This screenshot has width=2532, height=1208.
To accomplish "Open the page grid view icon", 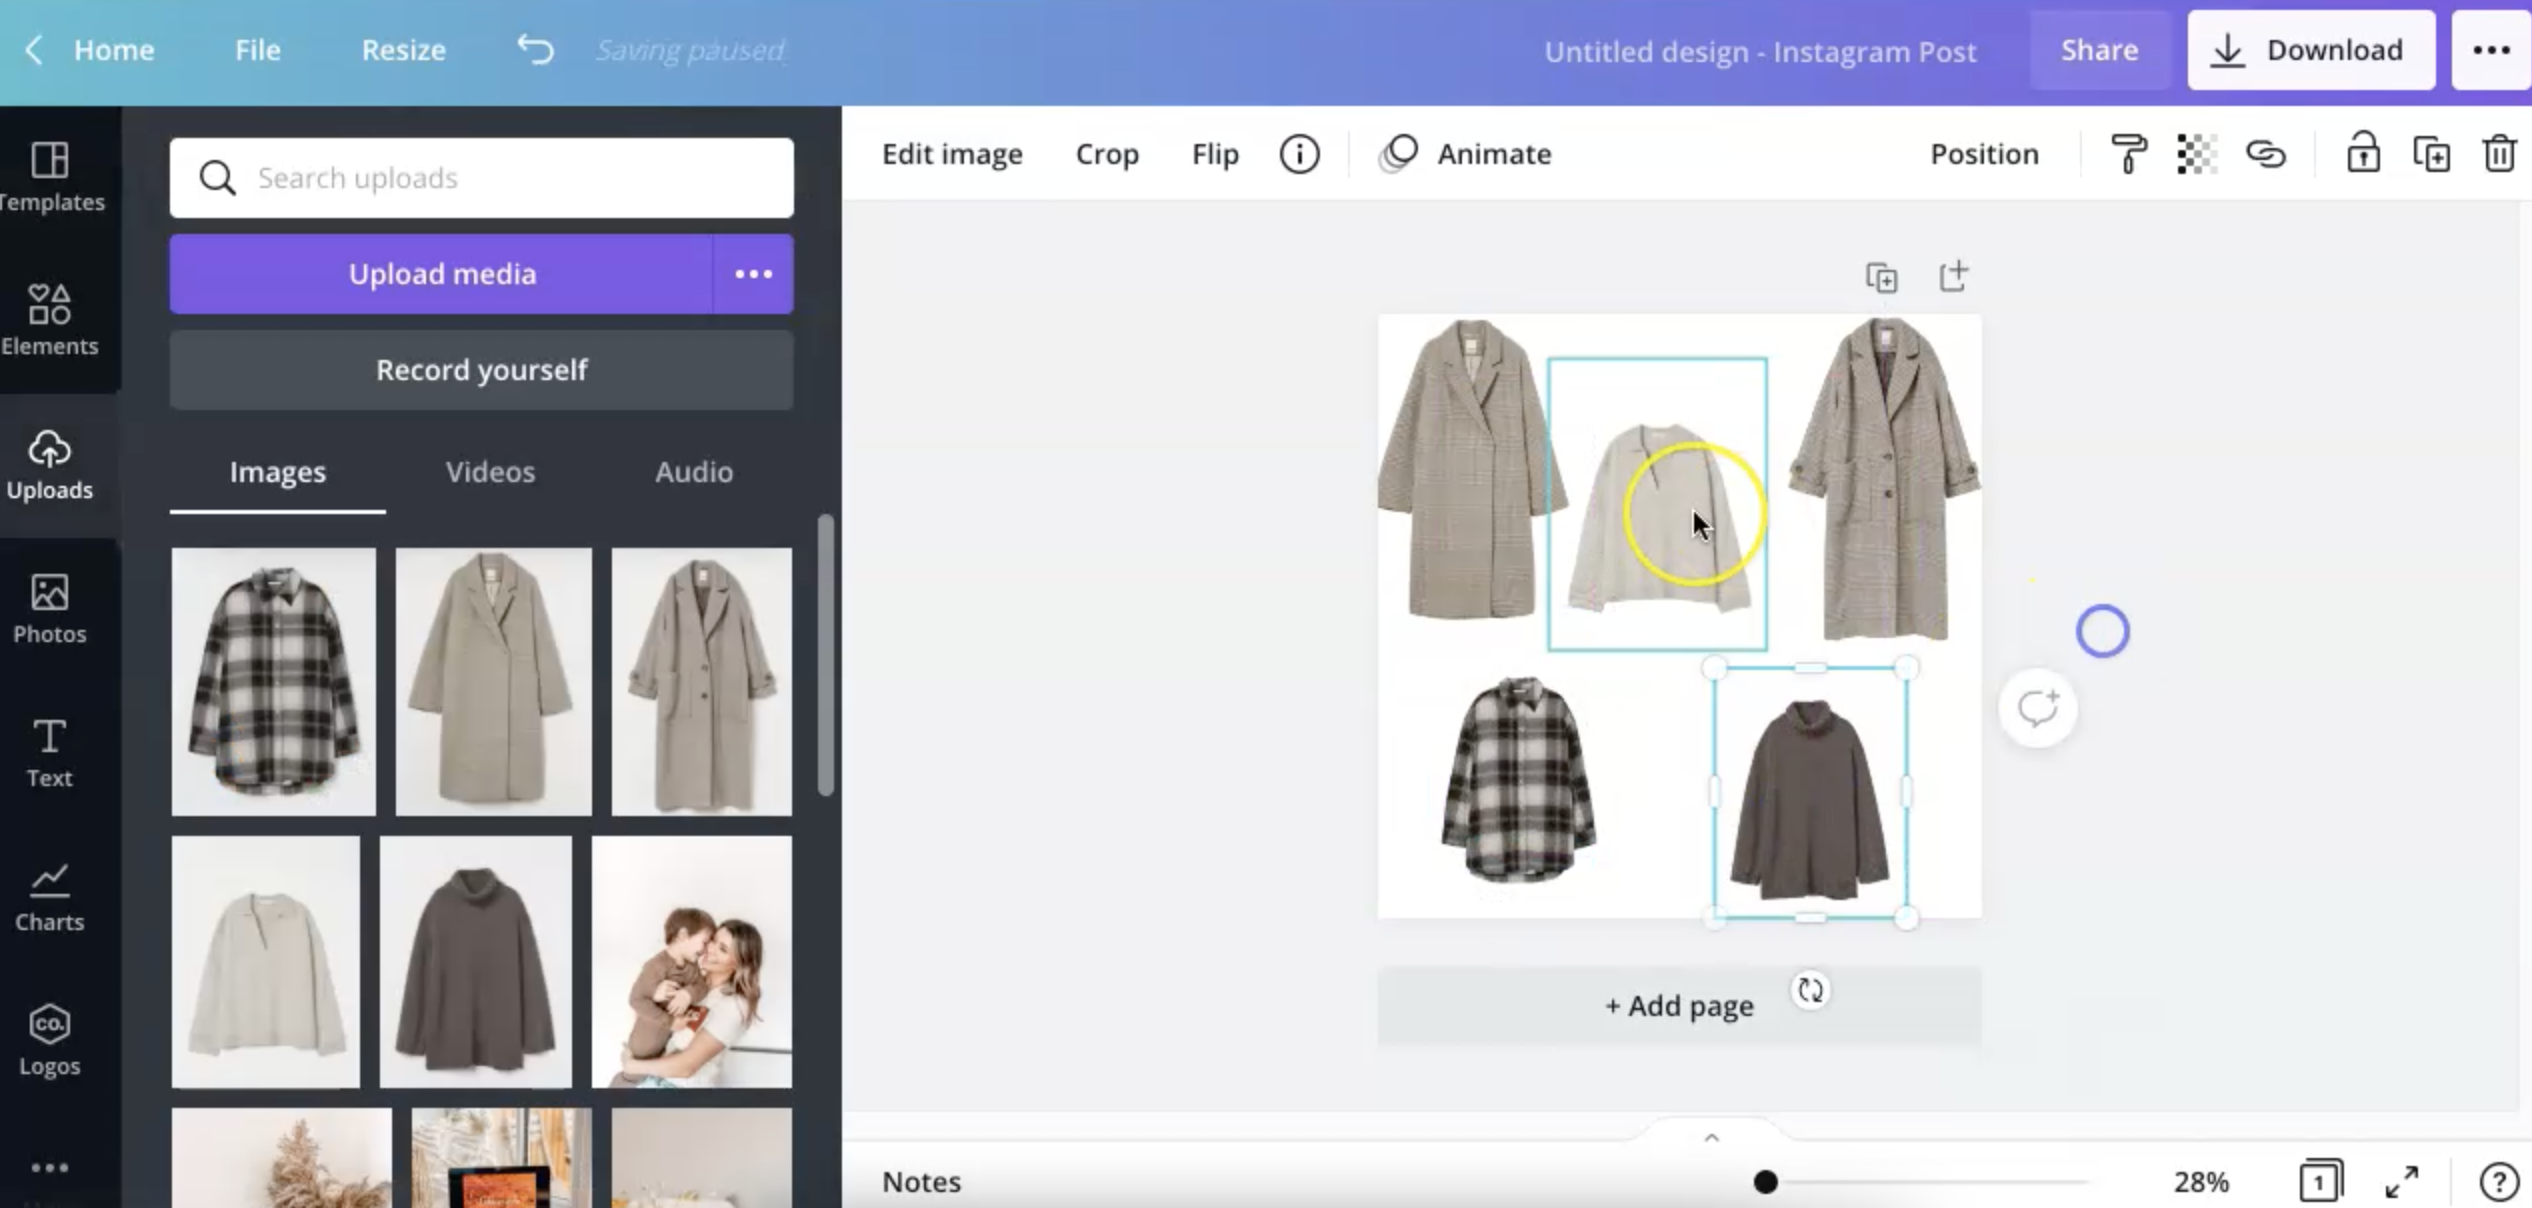I will 2320,1181.
